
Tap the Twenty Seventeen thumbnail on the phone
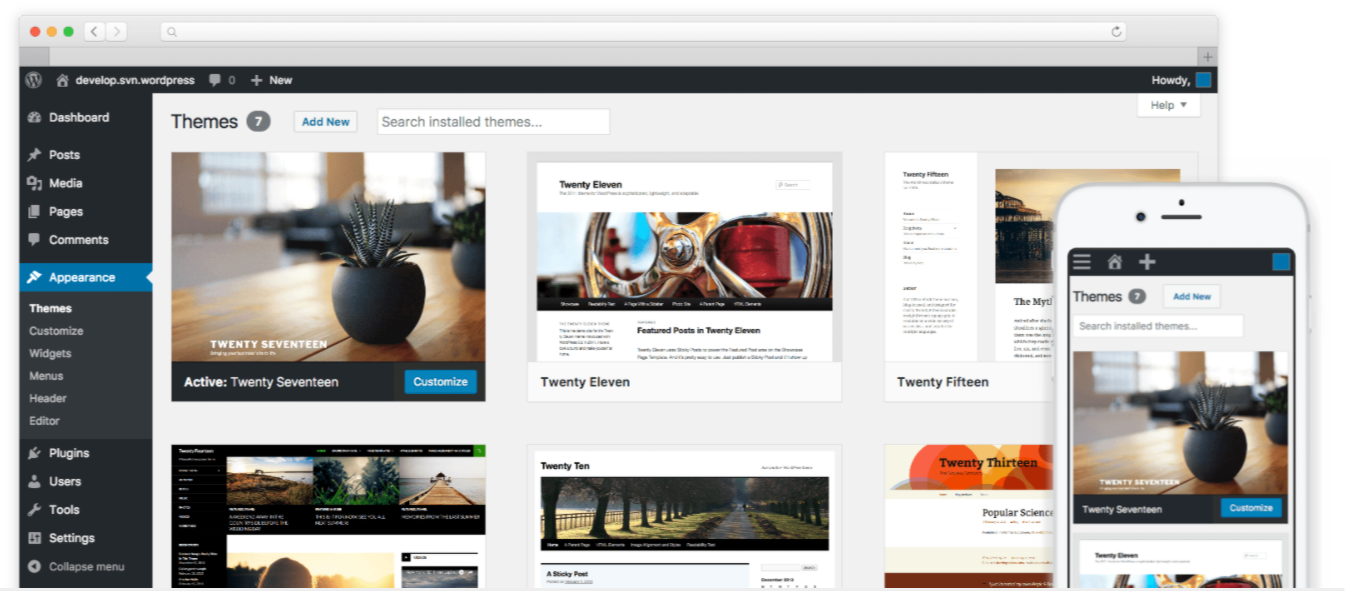(1181, 423)
